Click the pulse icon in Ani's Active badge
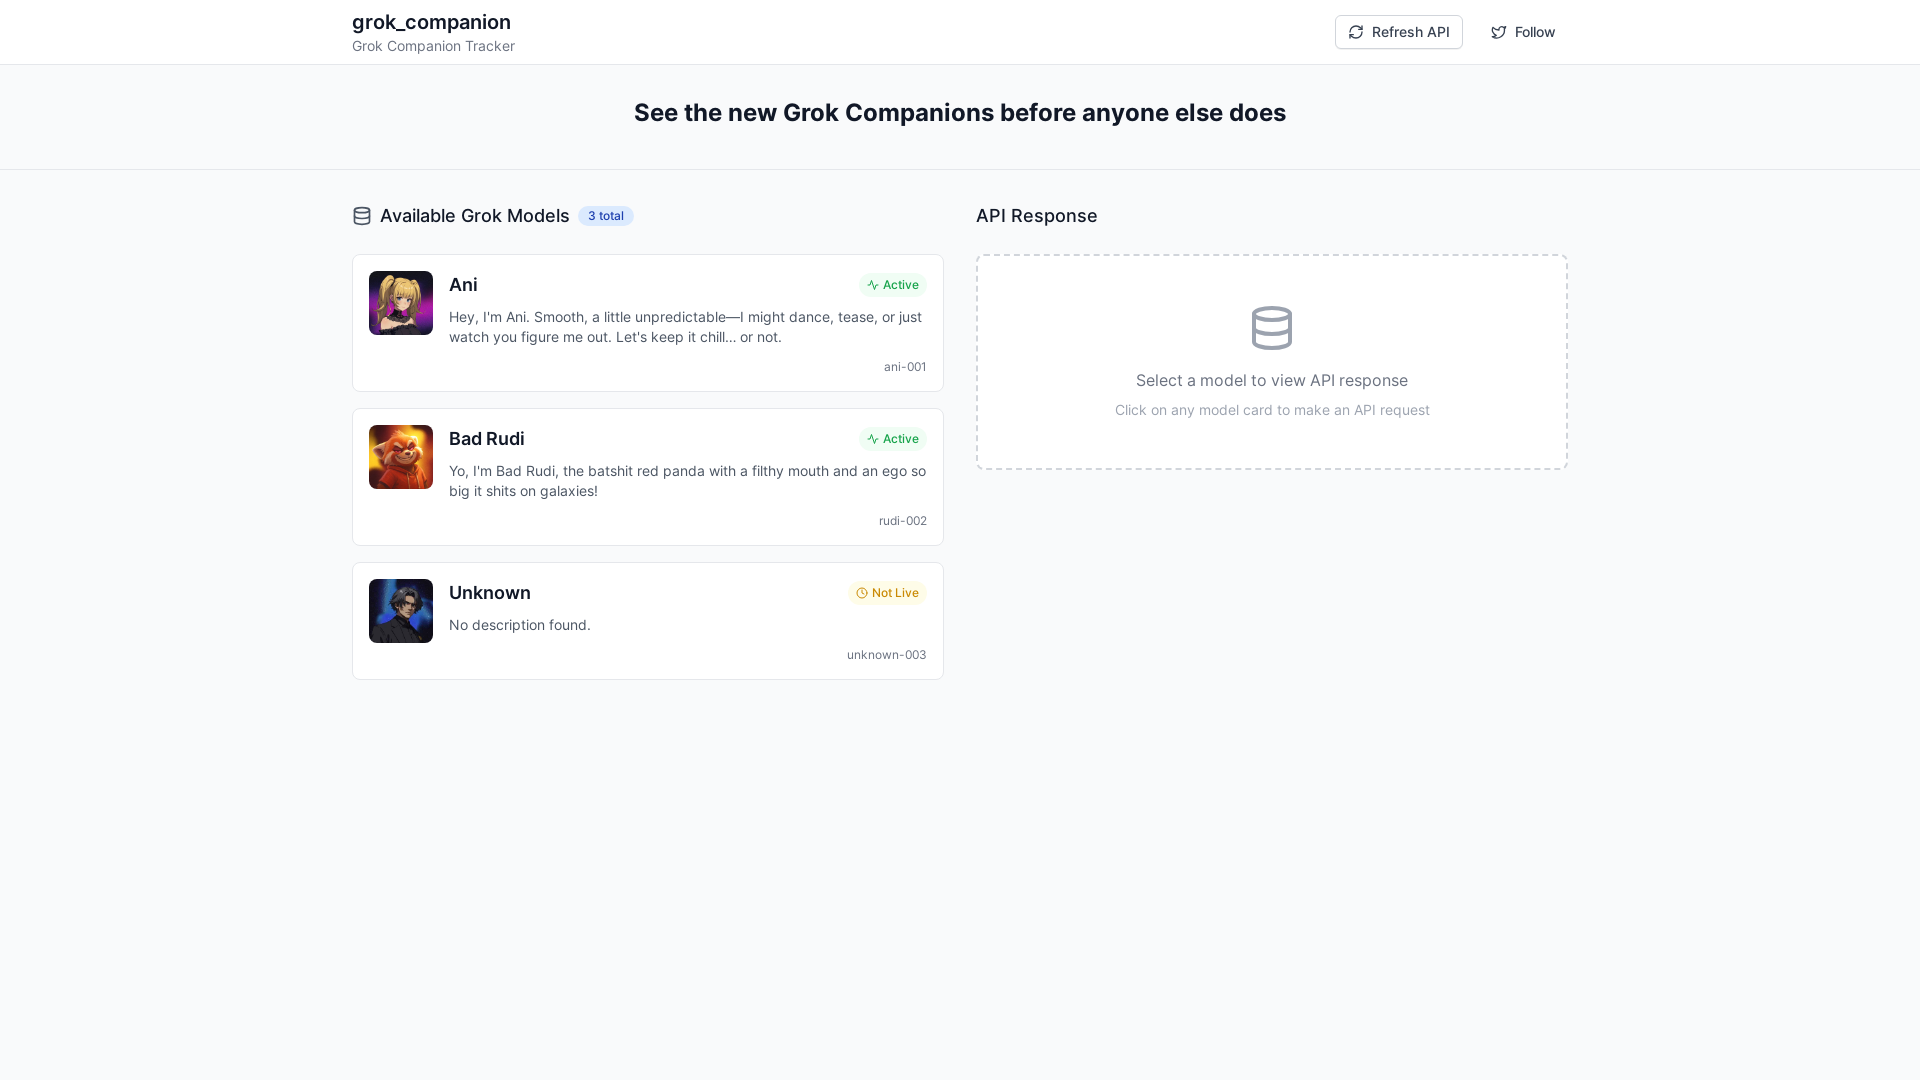 point(873,285)
